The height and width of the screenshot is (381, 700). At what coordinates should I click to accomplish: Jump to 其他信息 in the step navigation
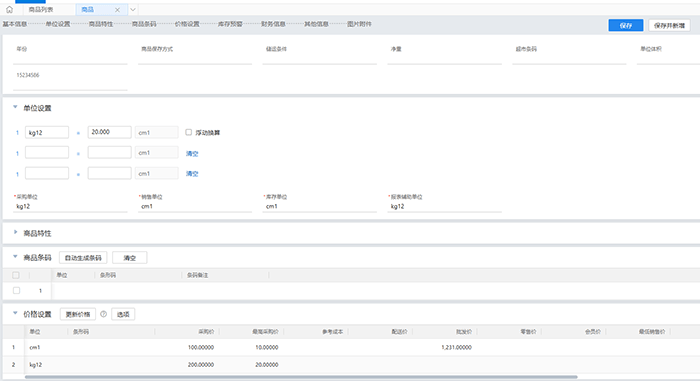317,24
